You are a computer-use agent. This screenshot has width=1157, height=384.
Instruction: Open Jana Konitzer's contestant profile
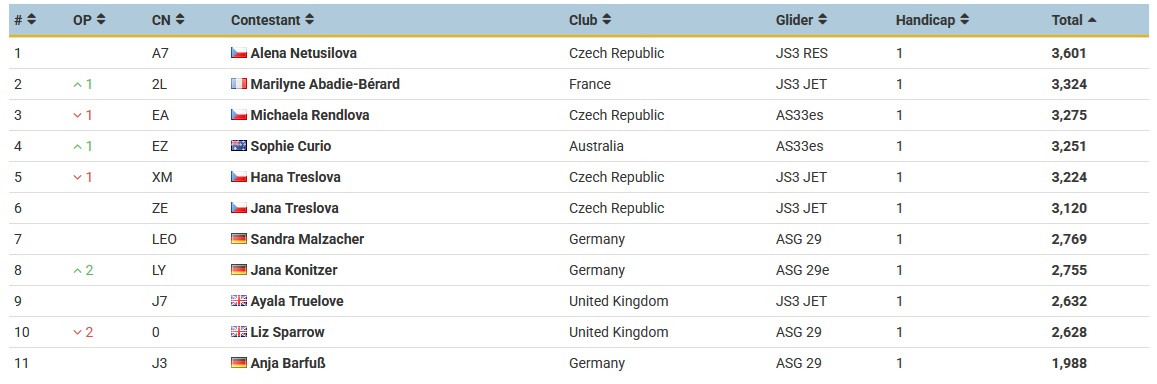(294, 270)
